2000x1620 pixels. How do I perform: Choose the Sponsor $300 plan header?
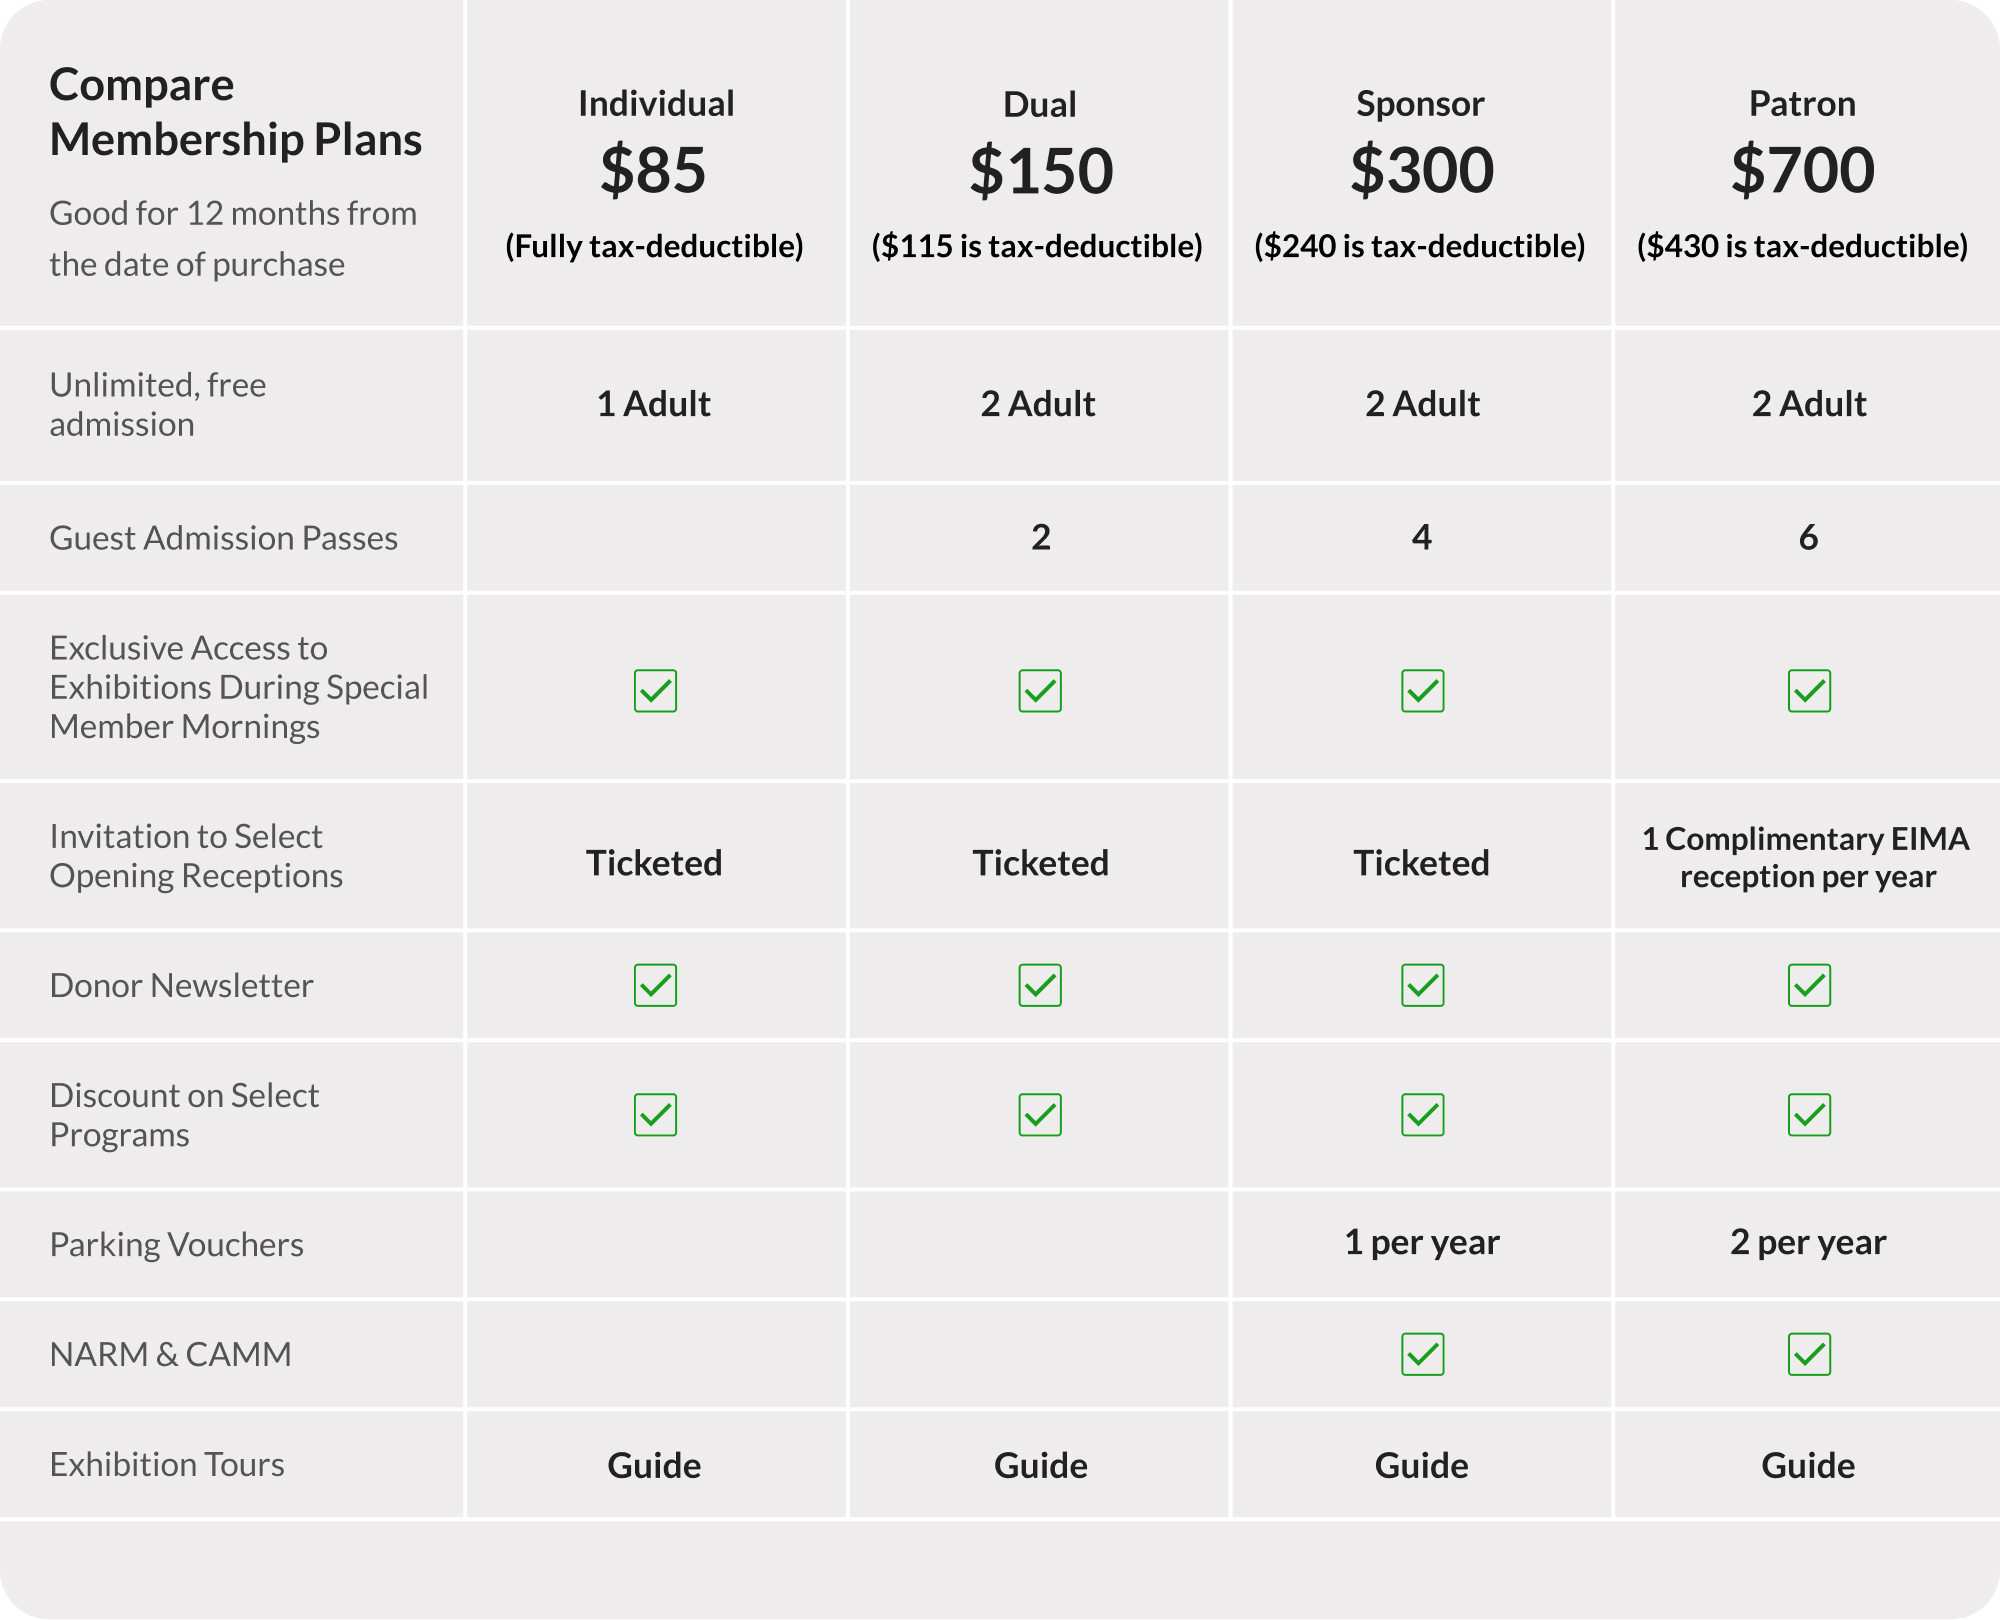tap(1421, 170)
